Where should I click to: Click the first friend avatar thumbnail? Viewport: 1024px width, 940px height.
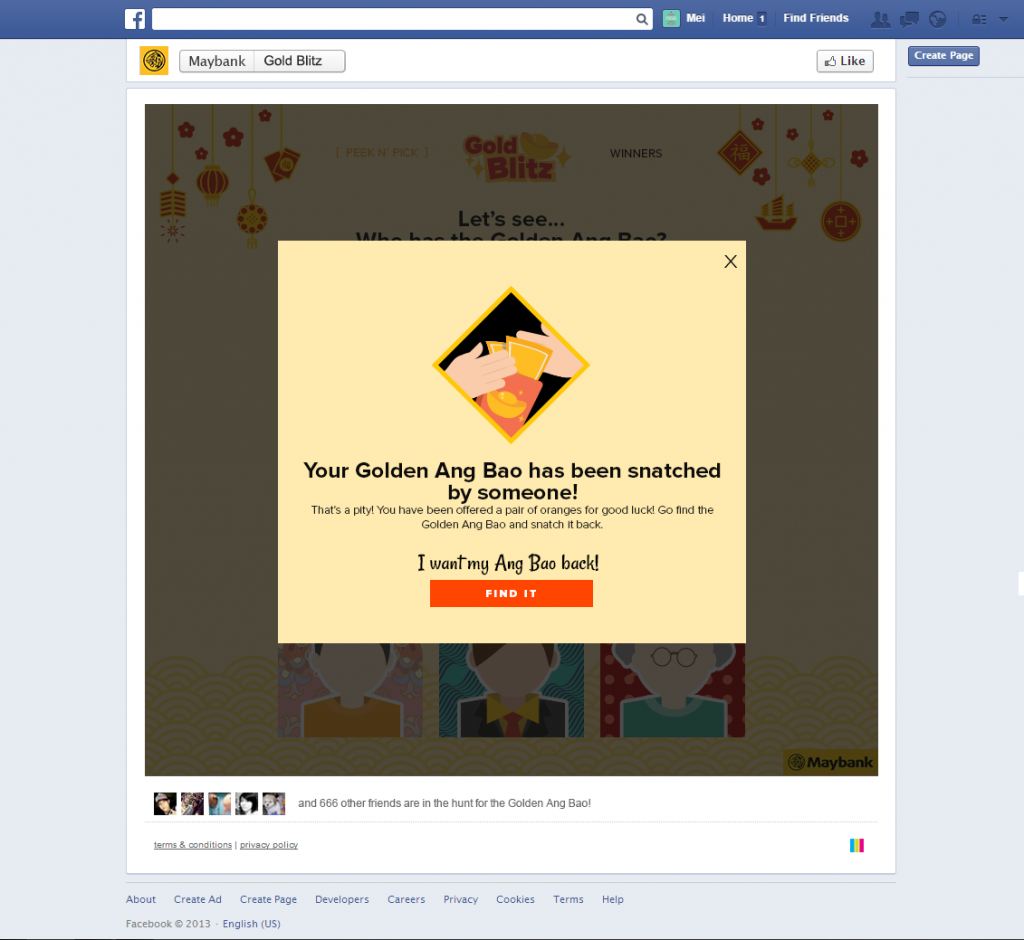click(x=165, y=803)
